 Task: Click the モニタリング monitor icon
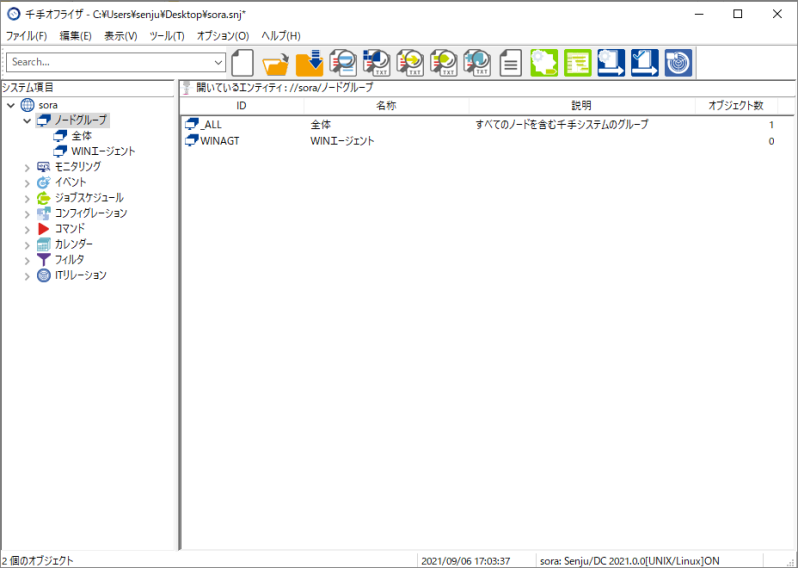click(x=44, y=167)
